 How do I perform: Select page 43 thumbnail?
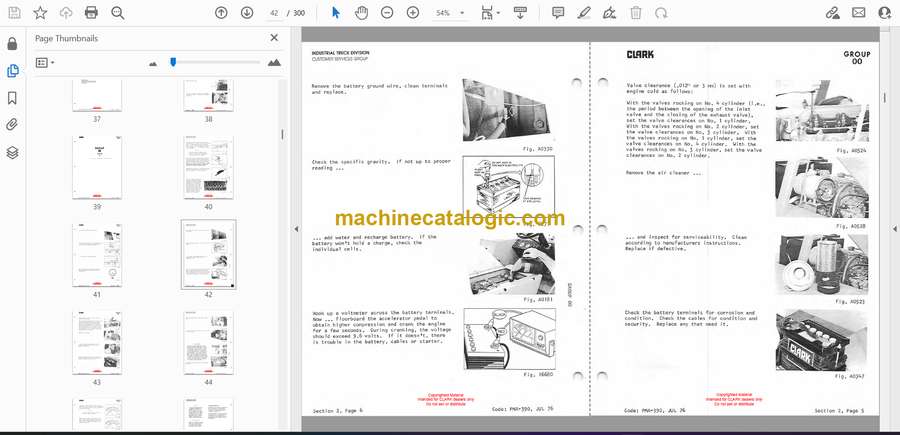coord(97,340)
